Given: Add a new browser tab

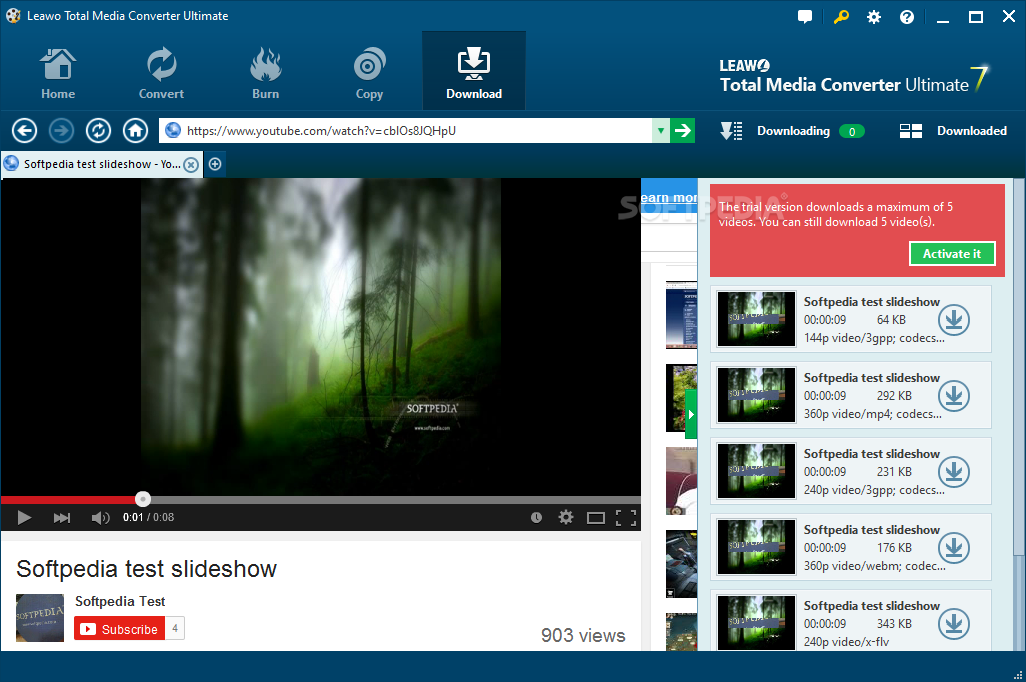Looking at the screenshot, I should (x=215, y=164).
